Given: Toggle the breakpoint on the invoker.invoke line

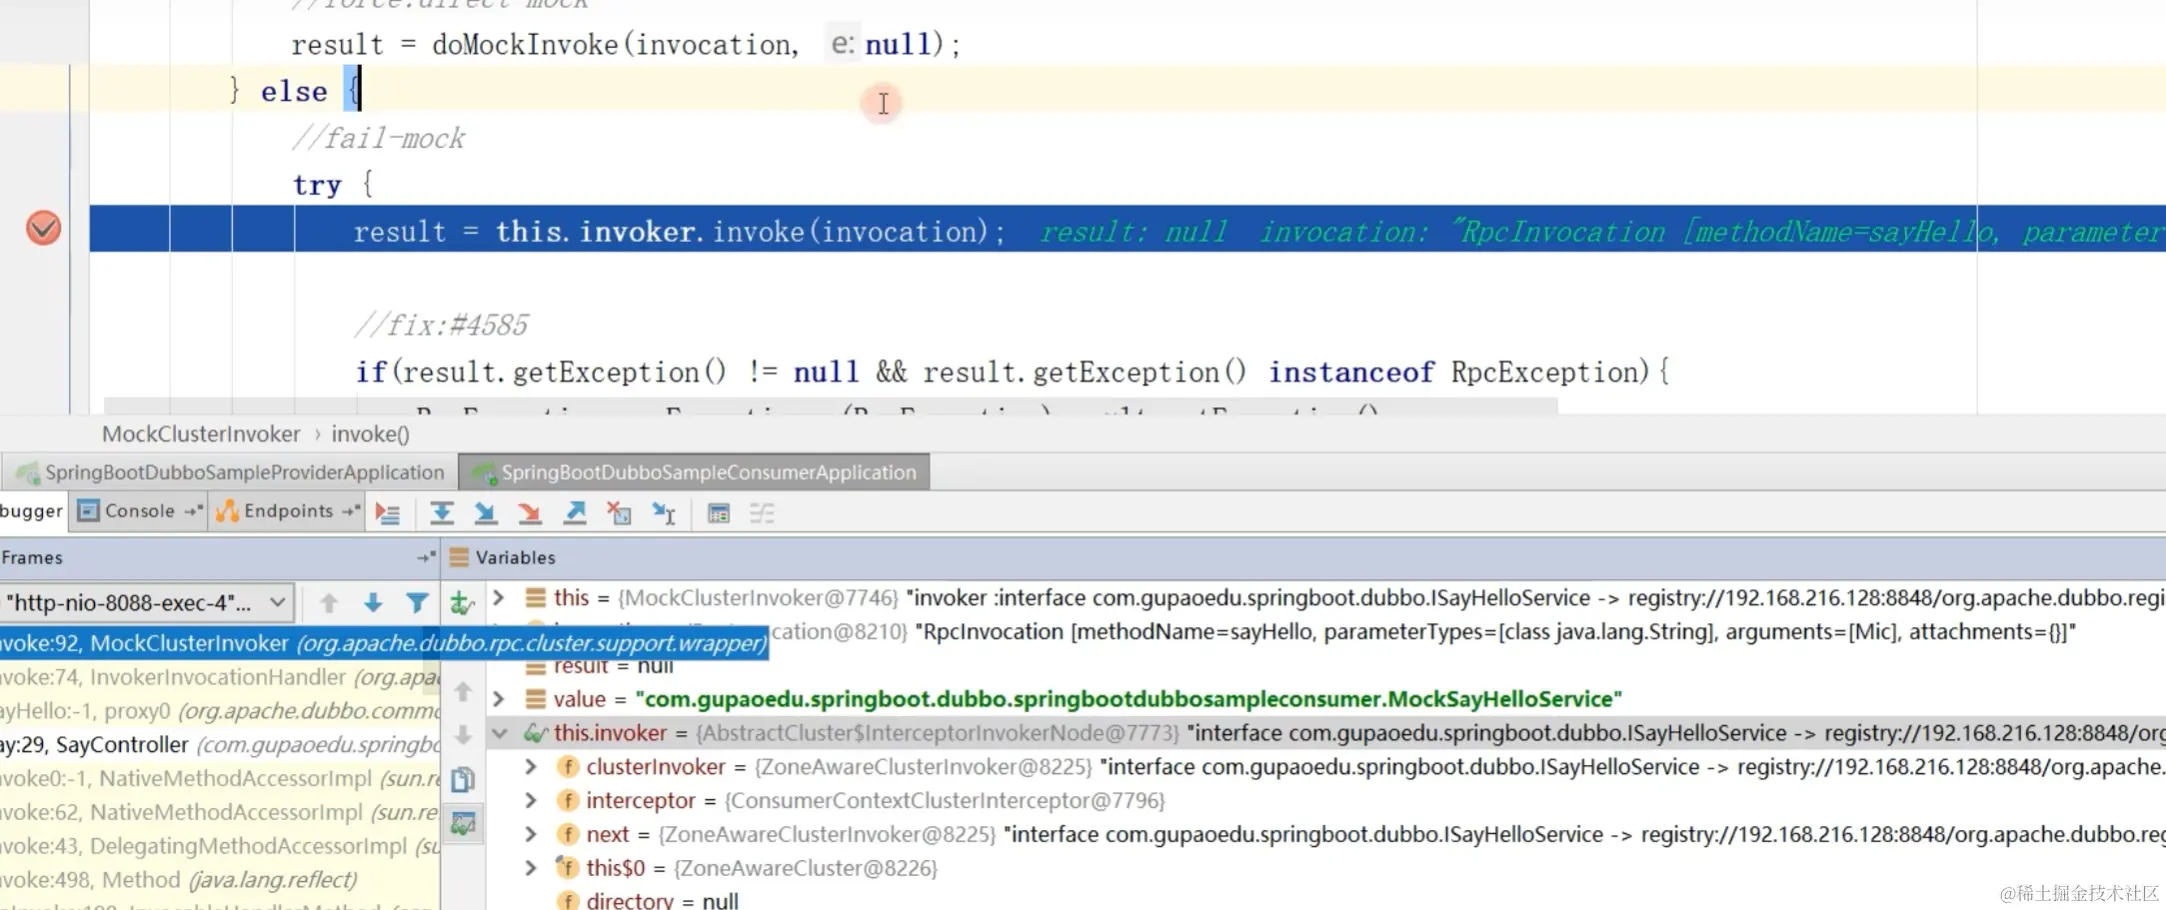Looking at the screenshot, I should (43, 229).
